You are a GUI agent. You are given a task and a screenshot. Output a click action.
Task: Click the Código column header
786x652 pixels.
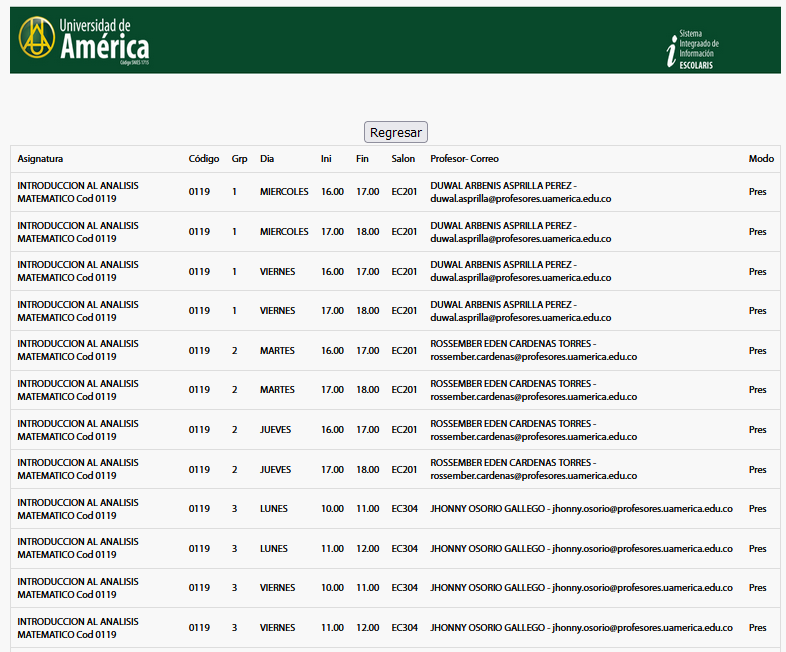coord(204,159)
